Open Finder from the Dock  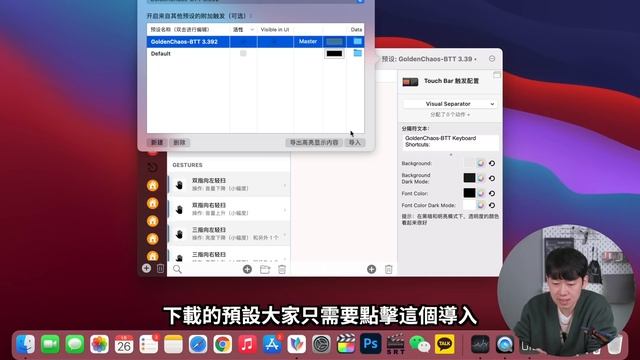point(25,344)
